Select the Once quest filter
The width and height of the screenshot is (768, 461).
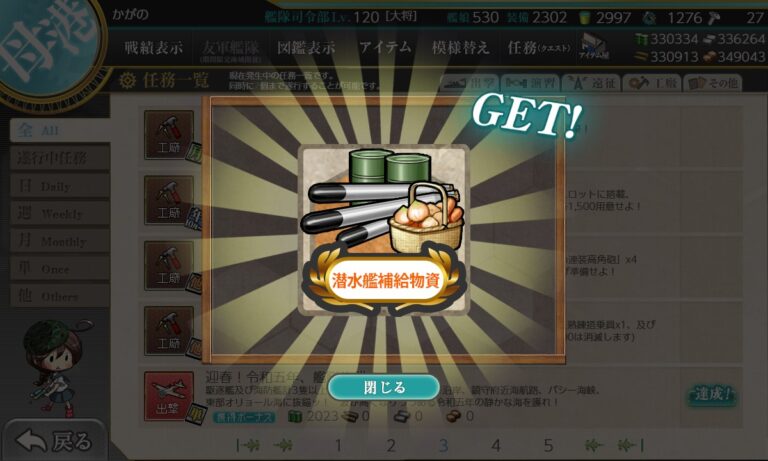60,268
